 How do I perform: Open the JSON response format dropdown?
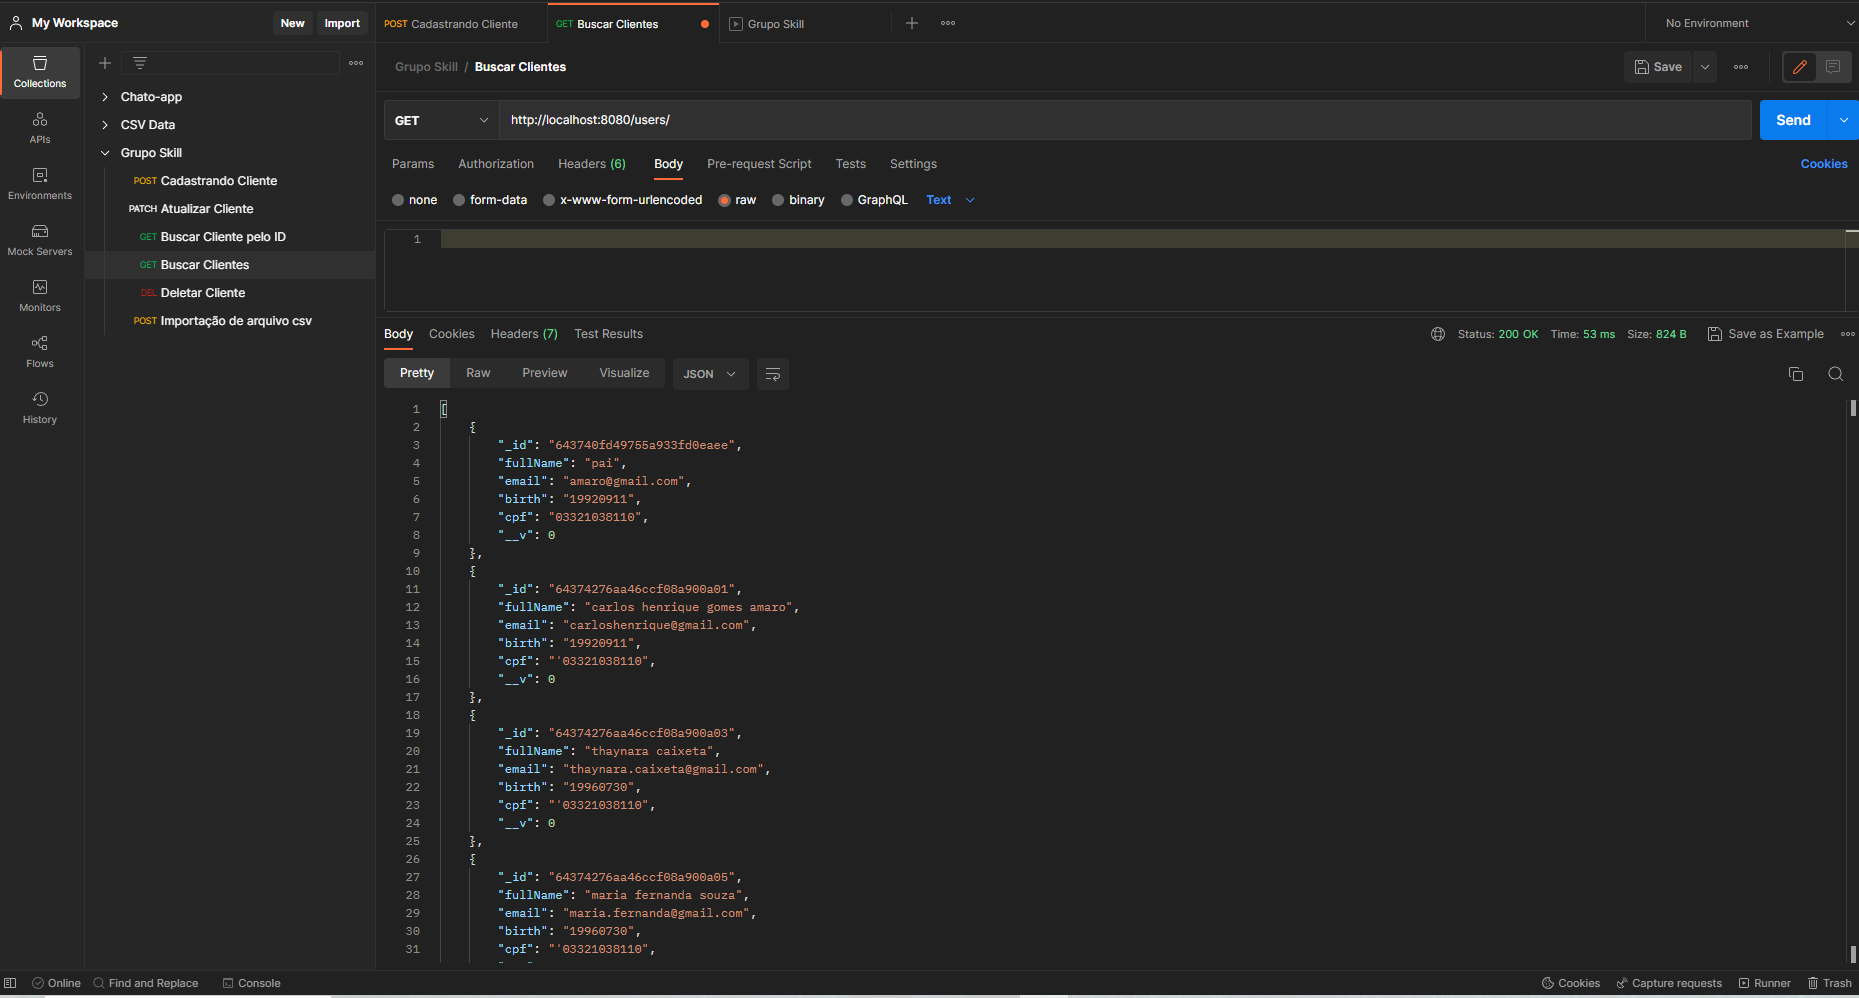click(710, 374)
